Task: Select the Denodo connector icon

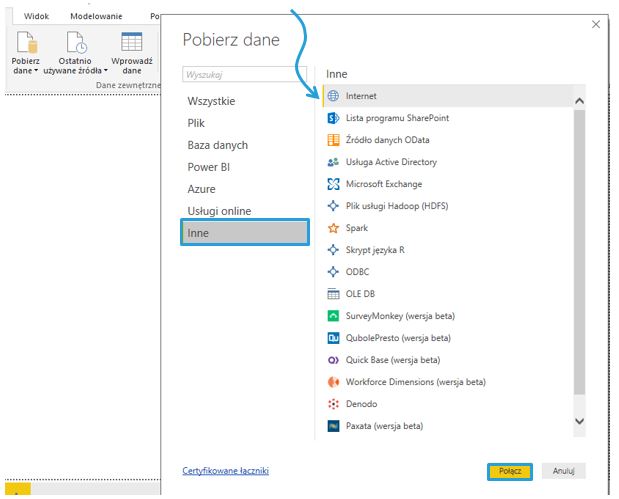Action: [x=334, y=404]
